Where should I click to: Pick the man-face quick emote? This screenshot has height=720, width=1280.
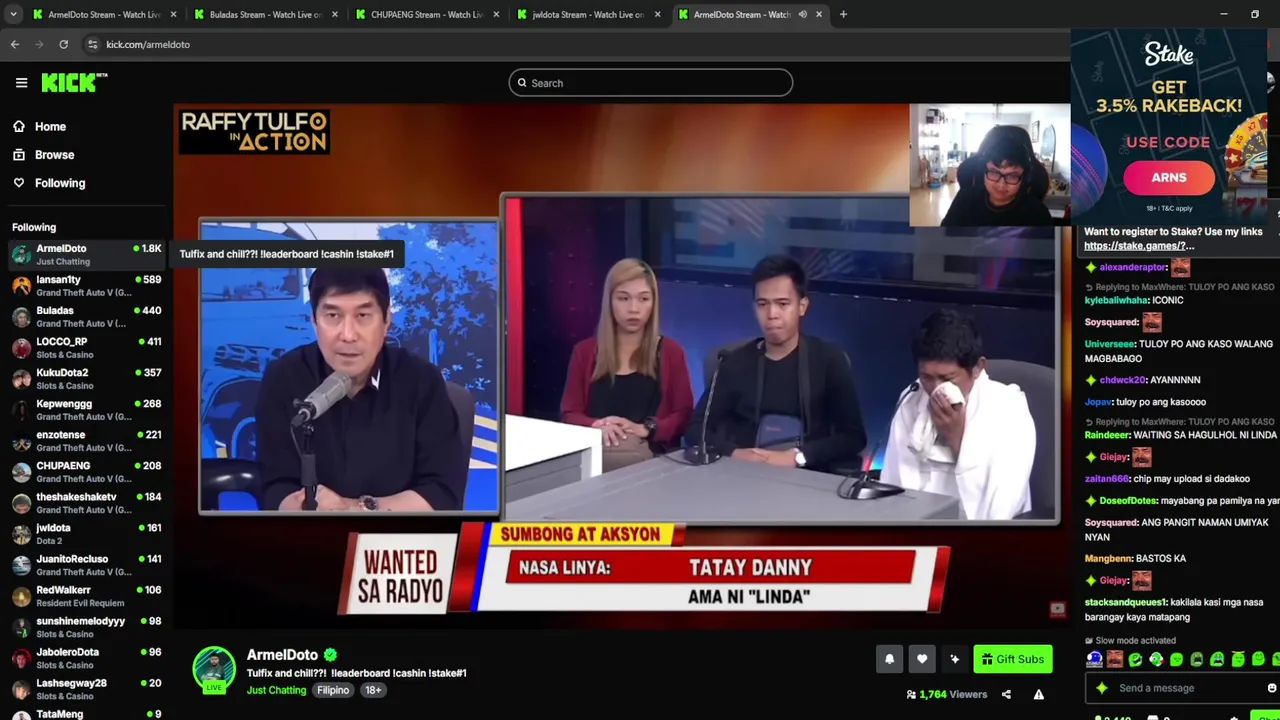pyautogui.click(x=1115, y=659)
